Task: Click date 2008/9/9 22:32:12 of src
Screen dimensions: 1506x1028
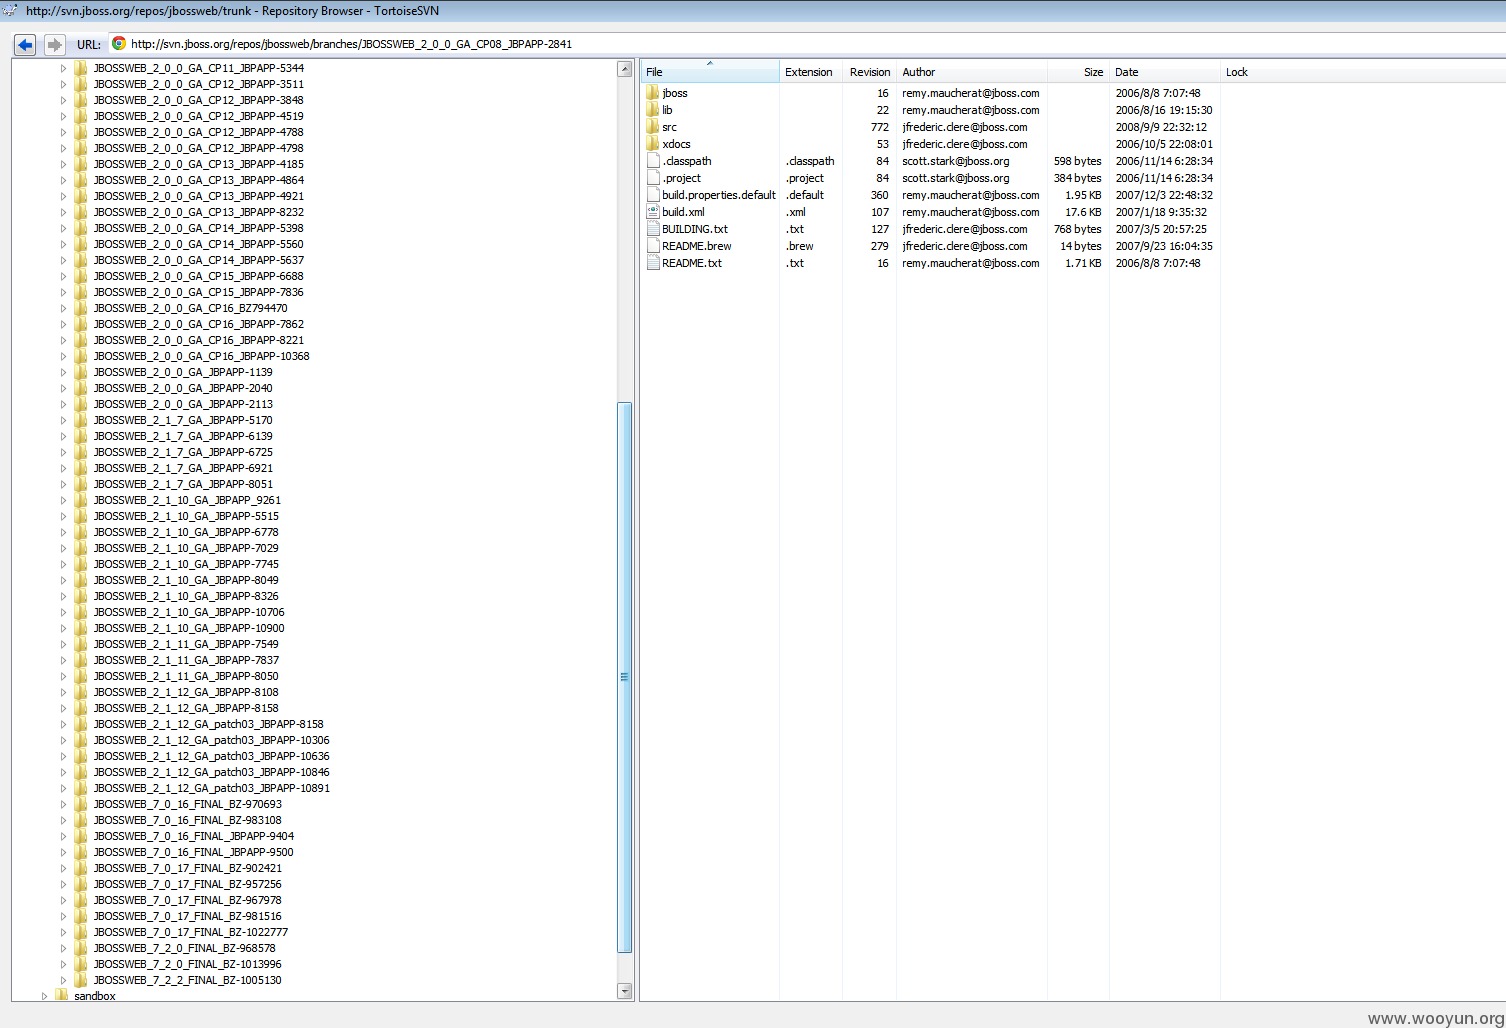Action: pyautogui.click(x=1162, y=127)
